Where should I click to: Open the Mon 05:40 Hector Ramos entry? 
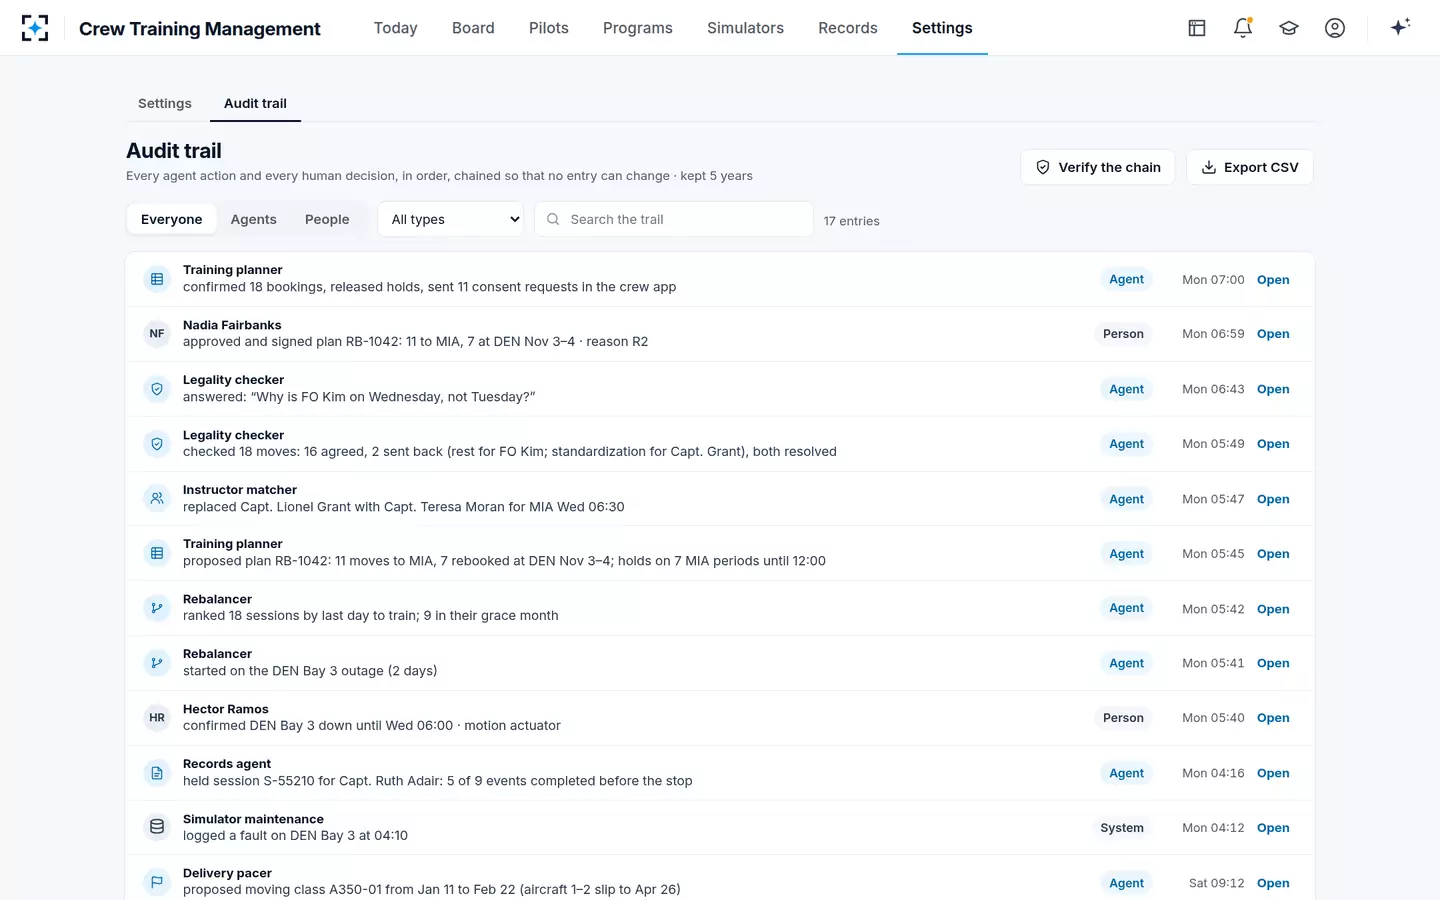(1273, 718)
